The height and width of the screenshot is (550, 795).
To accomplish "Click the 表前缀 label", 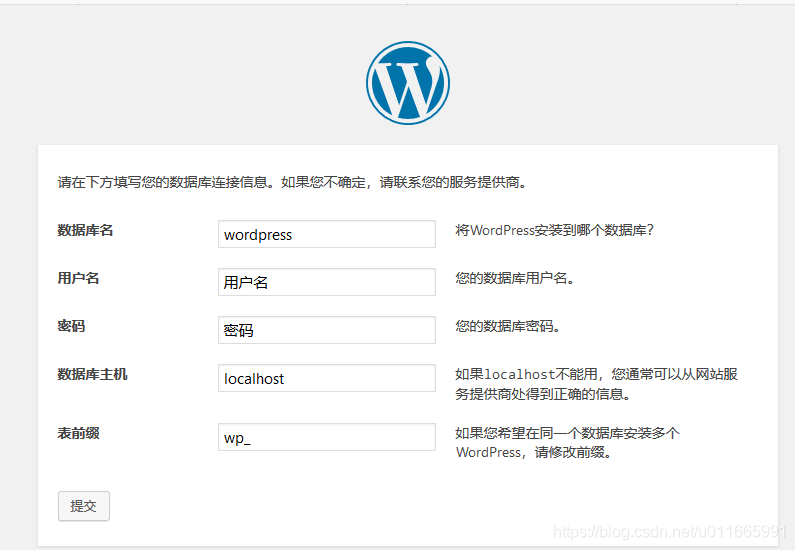I will click(x=78, y=433).
